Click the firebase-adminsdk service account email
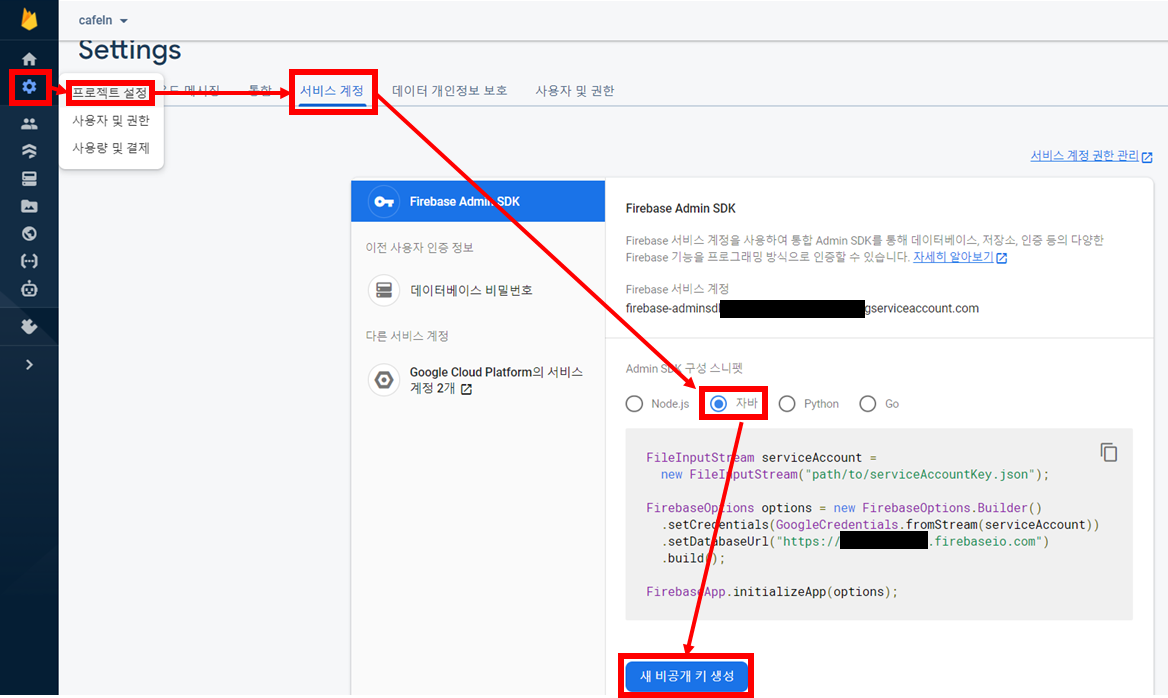Viewport: 1168px width, 698px height. pos(802,308)
